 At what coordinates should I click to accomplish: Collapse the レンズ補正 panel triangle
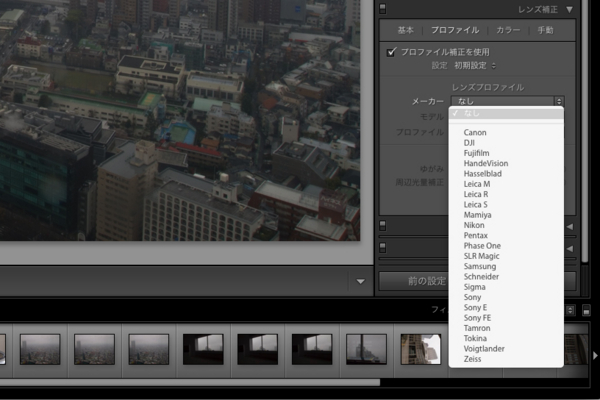(x=569, y=10)
